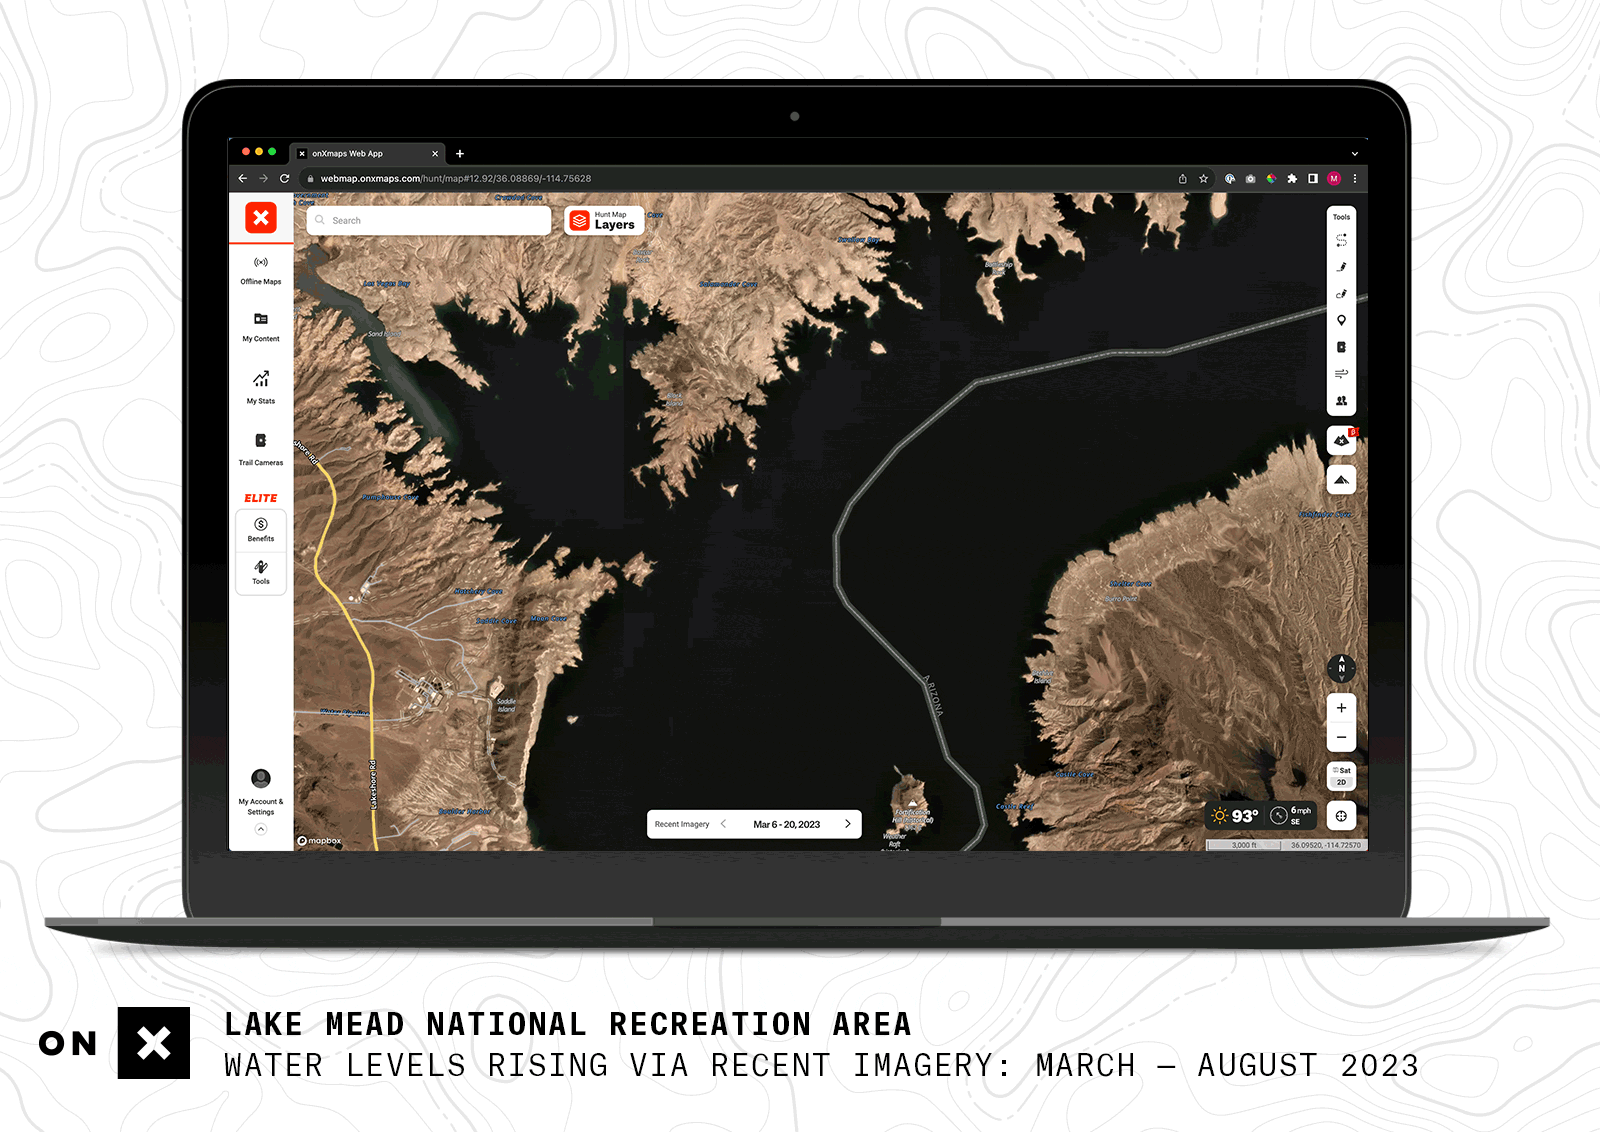Open the sharing people tool
Screen dimensions: 1600x1132
pos(1341,401)
